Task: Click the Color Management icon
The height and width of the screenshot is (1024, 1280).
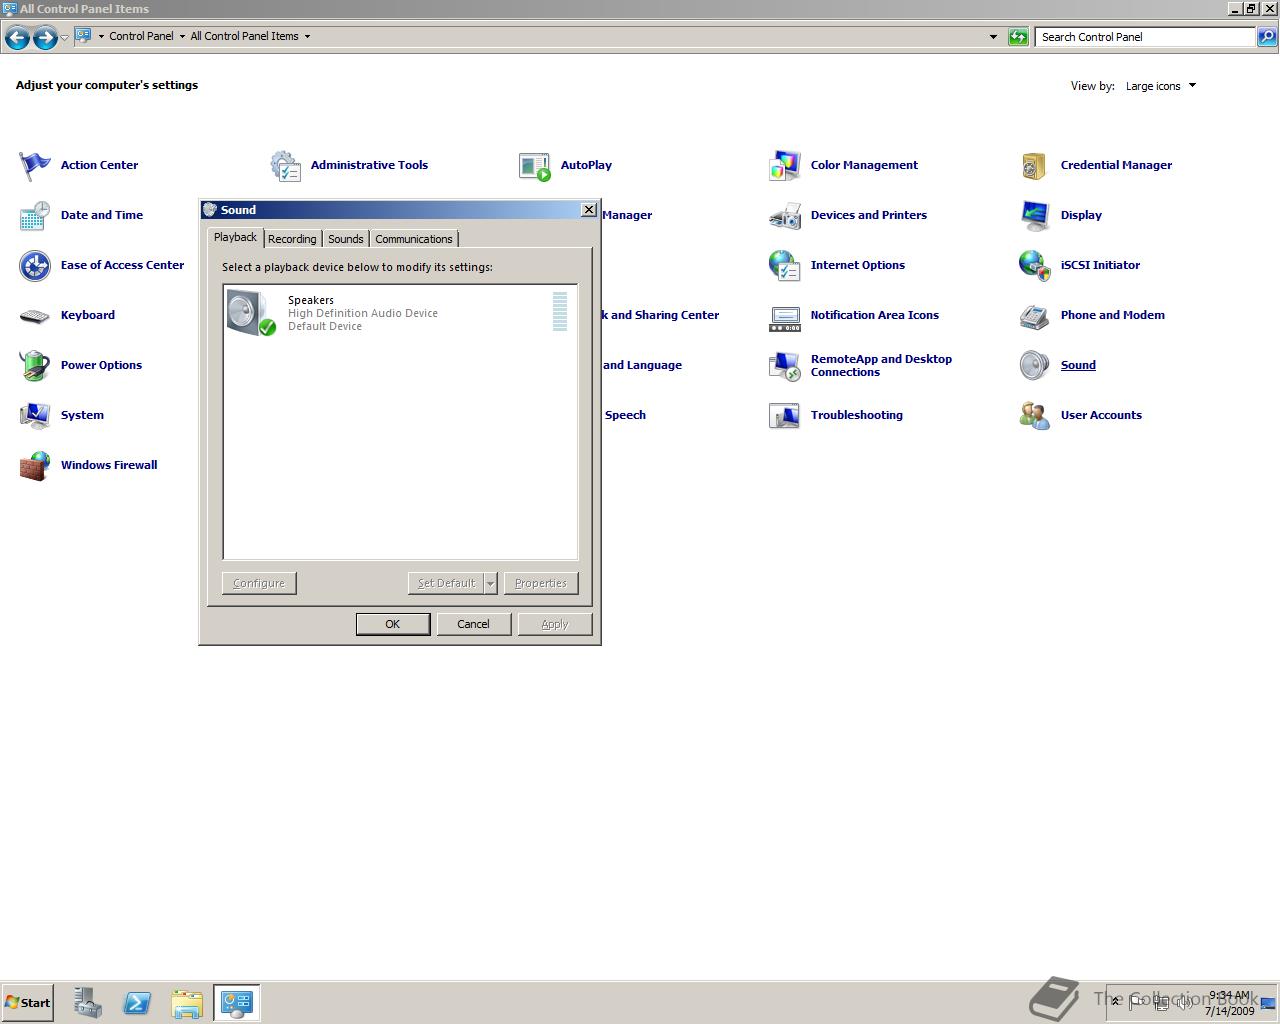Action: coord(784,165)
